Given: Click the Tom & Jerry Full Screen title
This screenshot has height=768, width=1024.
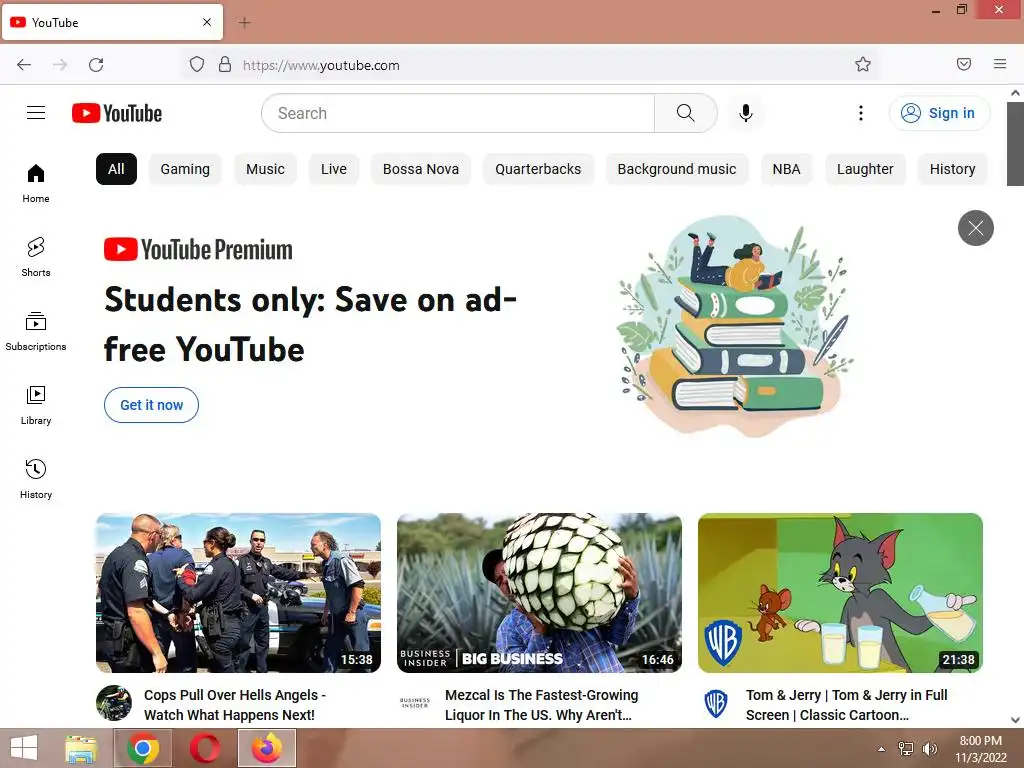Looking at the screenshot, I should (x=847, y=705).
